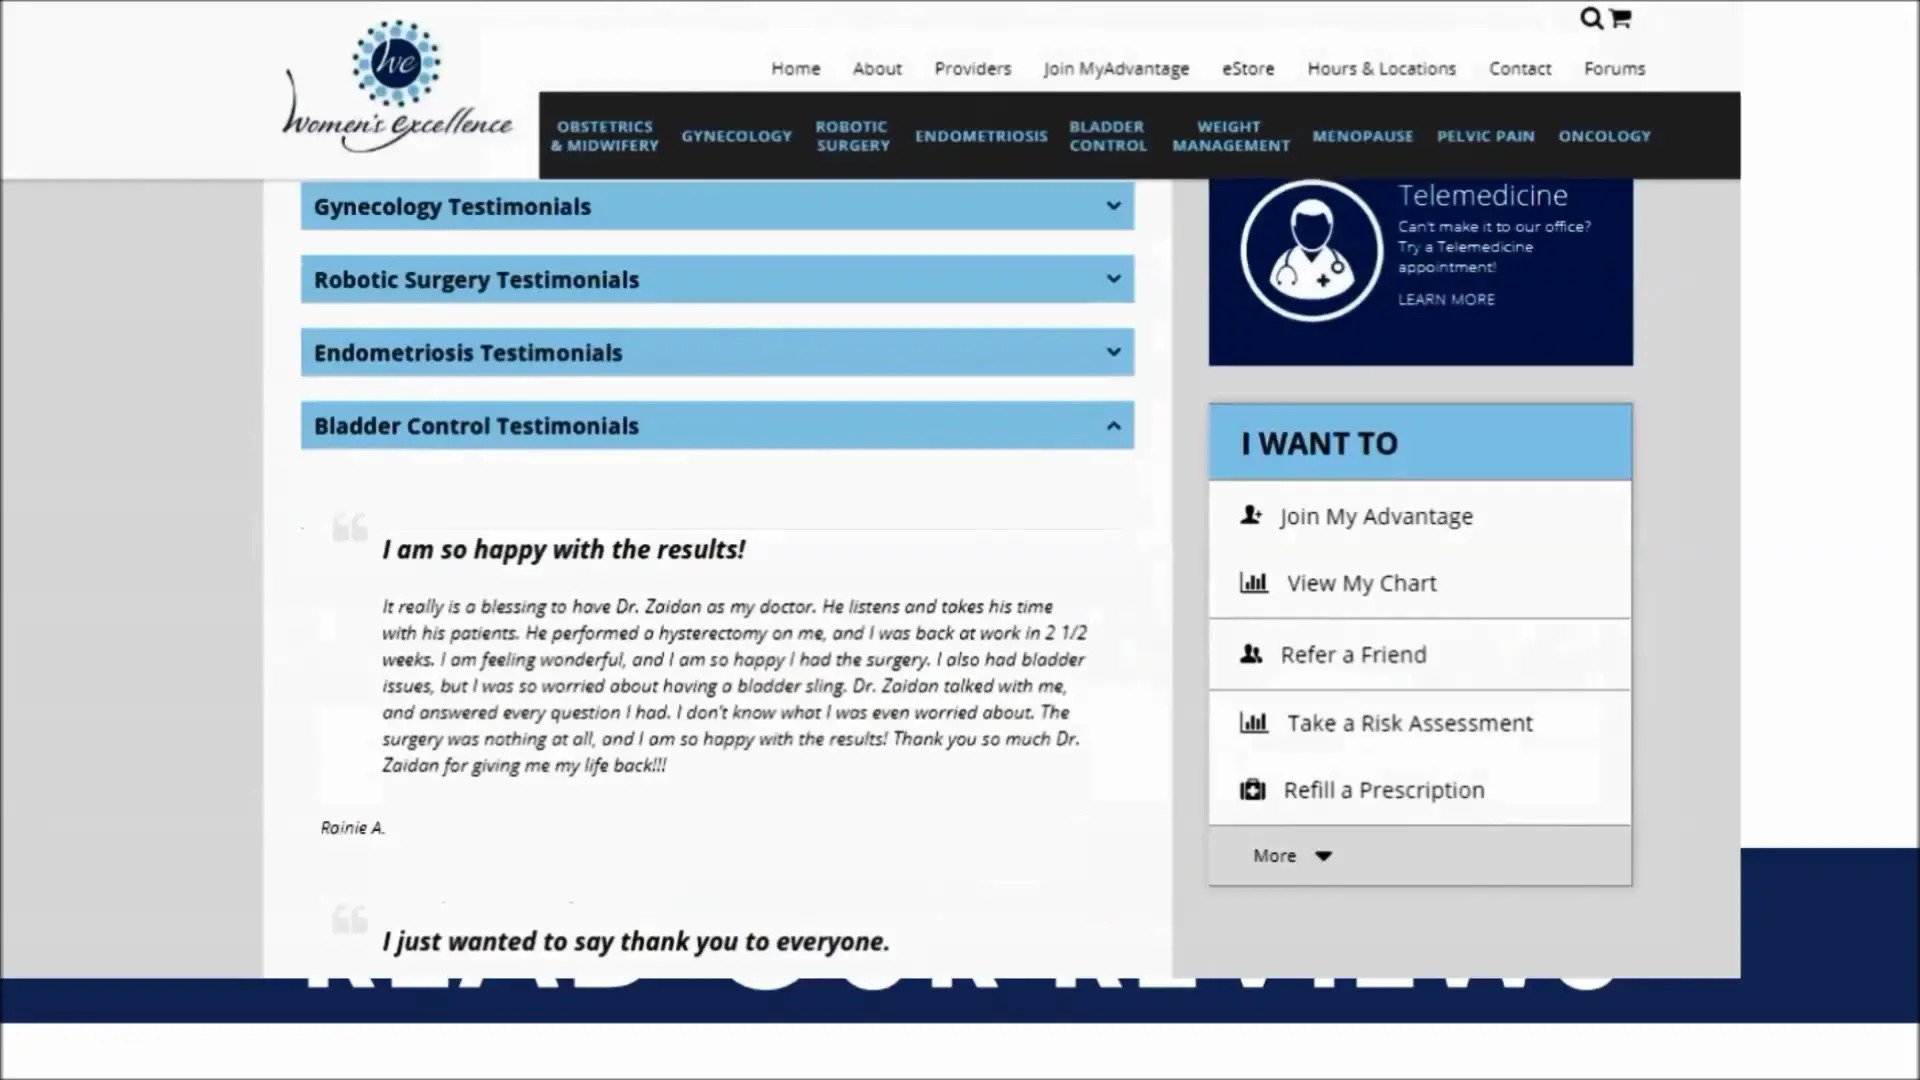Click the I WANT TO panel heading
This screenshot has width=1920, height=1080.
tap(1319, 443)
